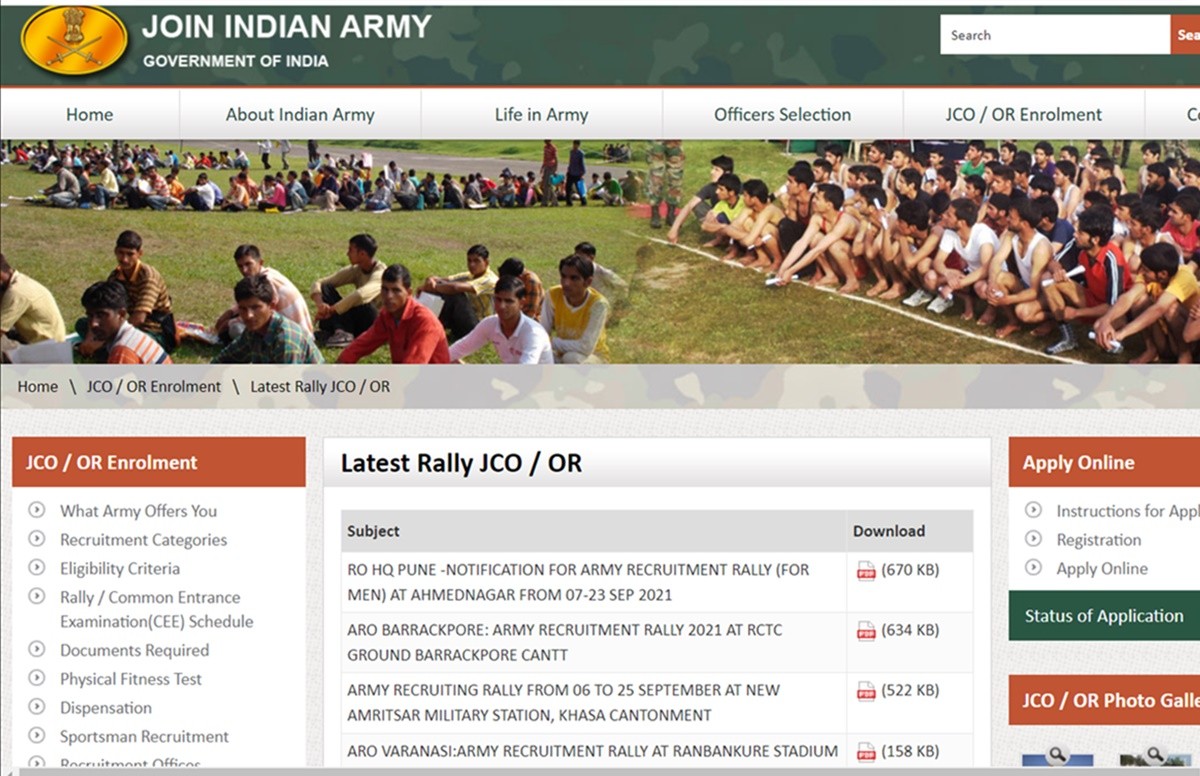Go to Recruitment Categories link
1200x776 pixels.
[x=143, y=540]
